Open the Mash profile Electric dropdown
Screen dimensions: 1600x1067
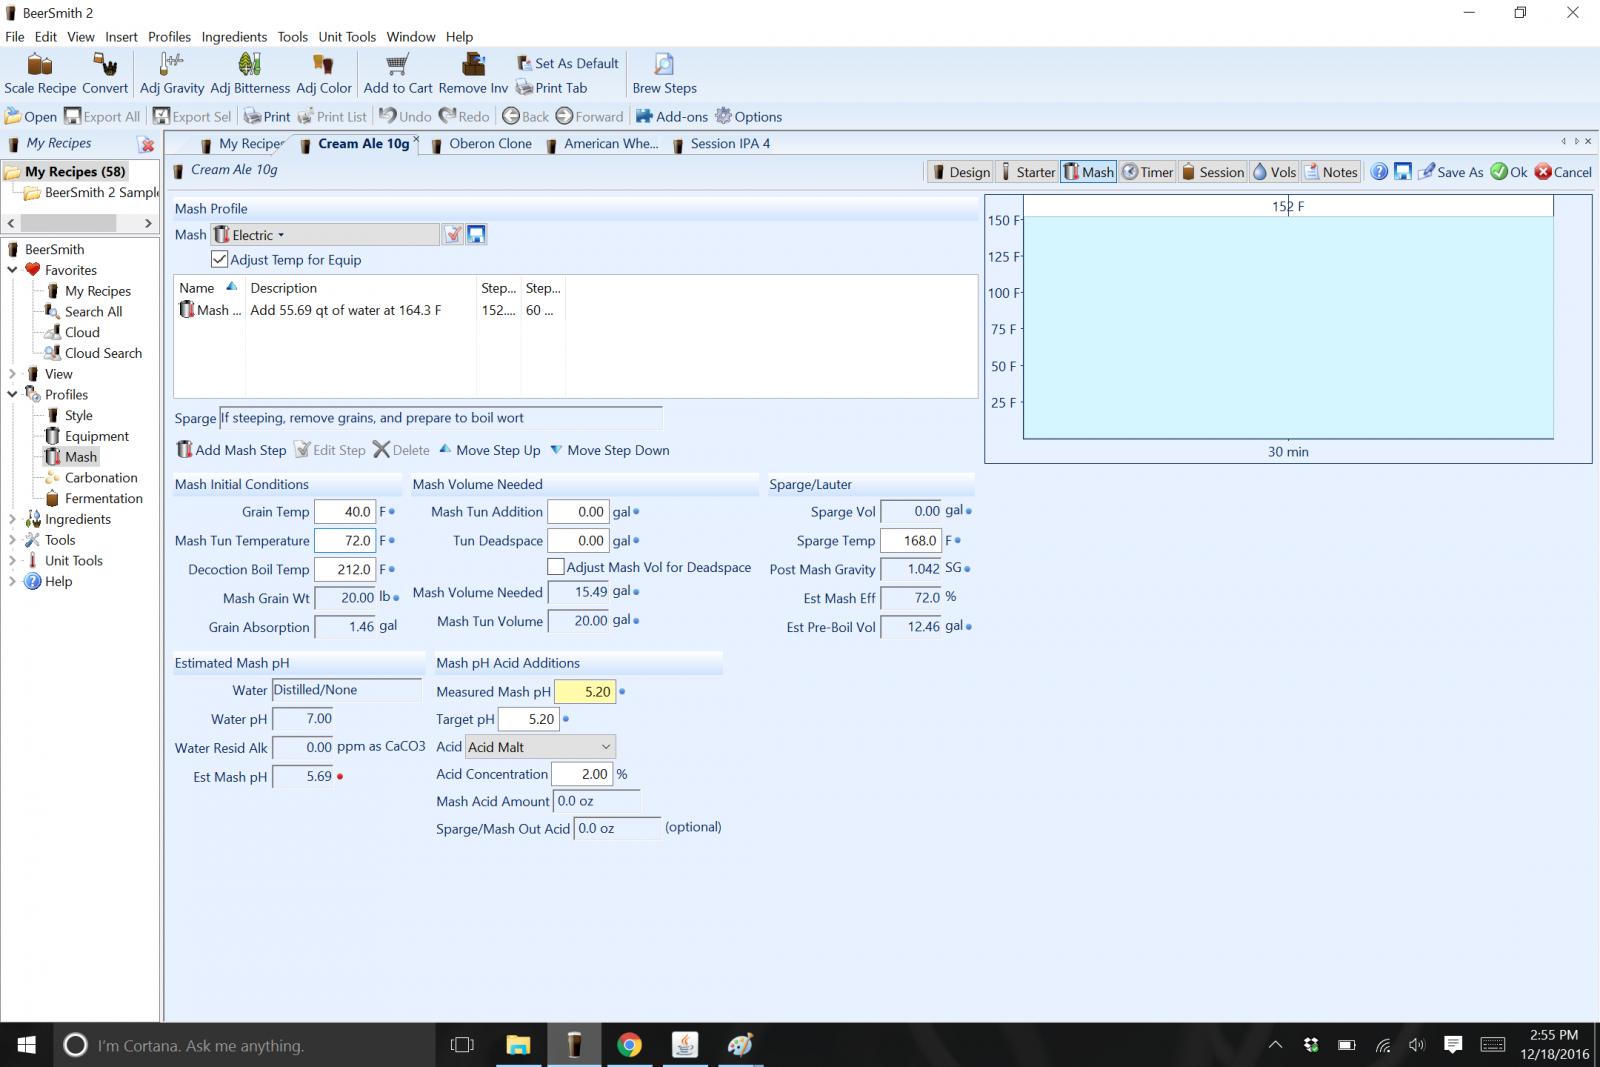325,235
